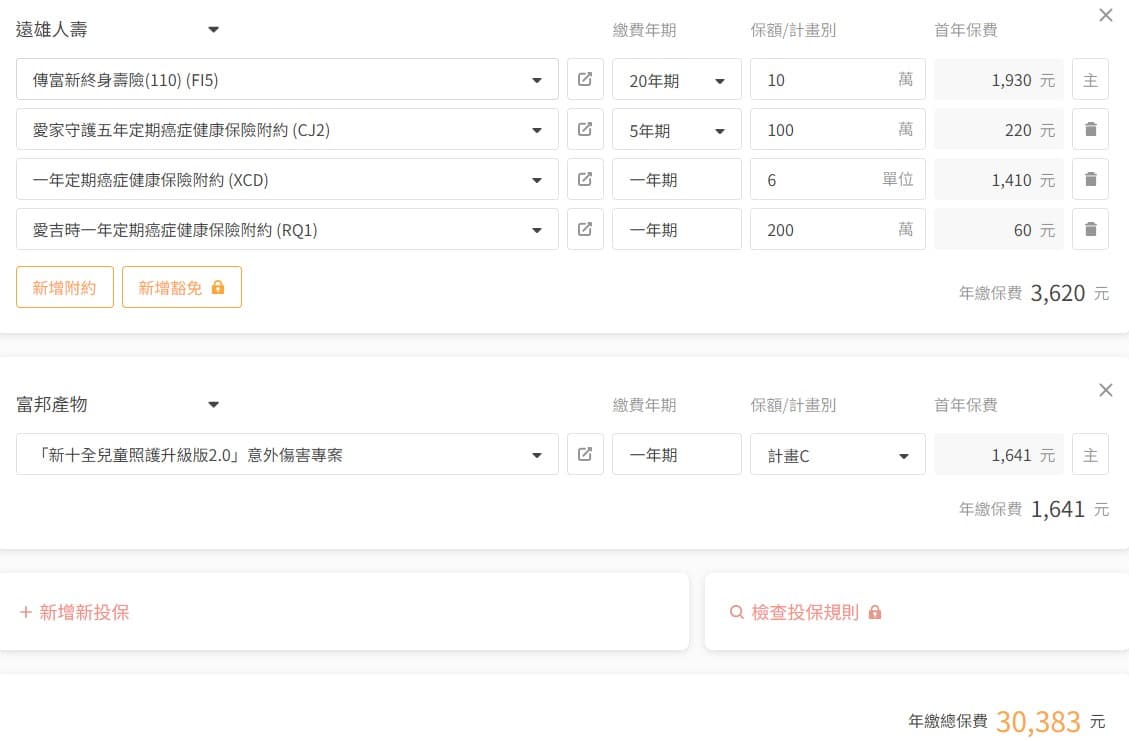
Task: Remove the 遠雄人壽 policy card
Action: pos(1105,15)
